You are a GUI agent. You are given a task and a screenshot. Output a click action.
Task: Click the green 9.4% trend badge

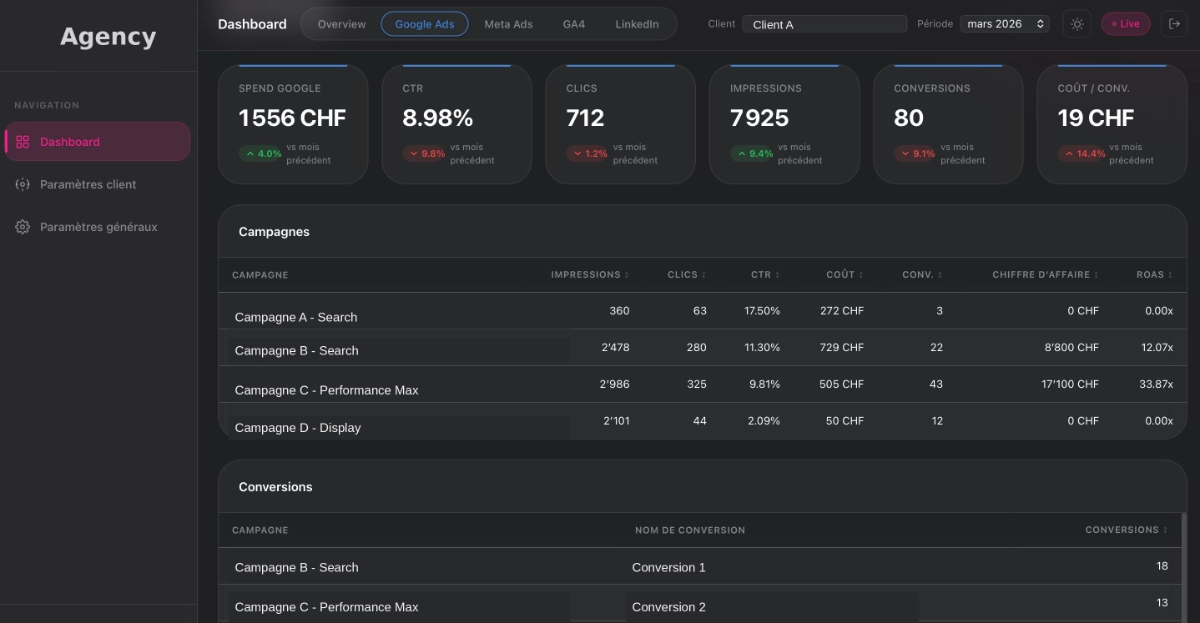(x=753, y=154)
